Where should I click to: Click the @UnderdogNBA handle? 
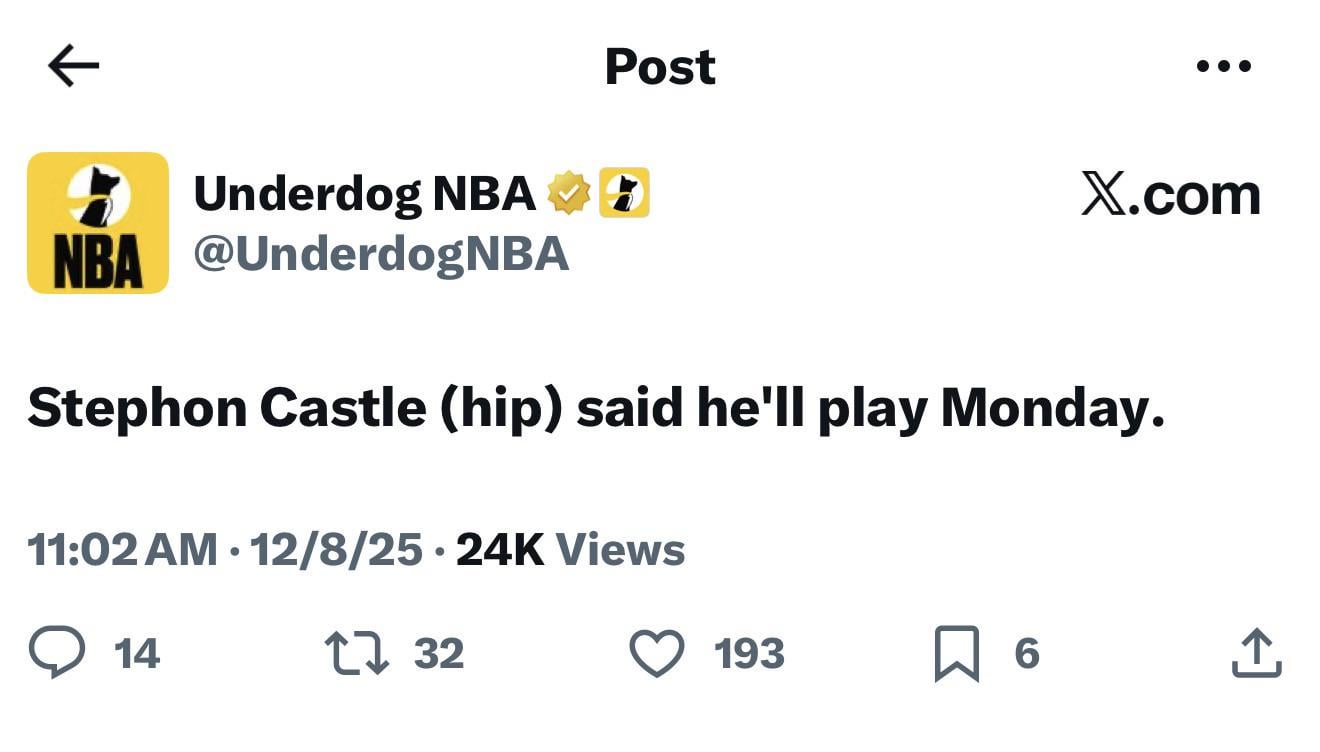(x=382, y=254)
